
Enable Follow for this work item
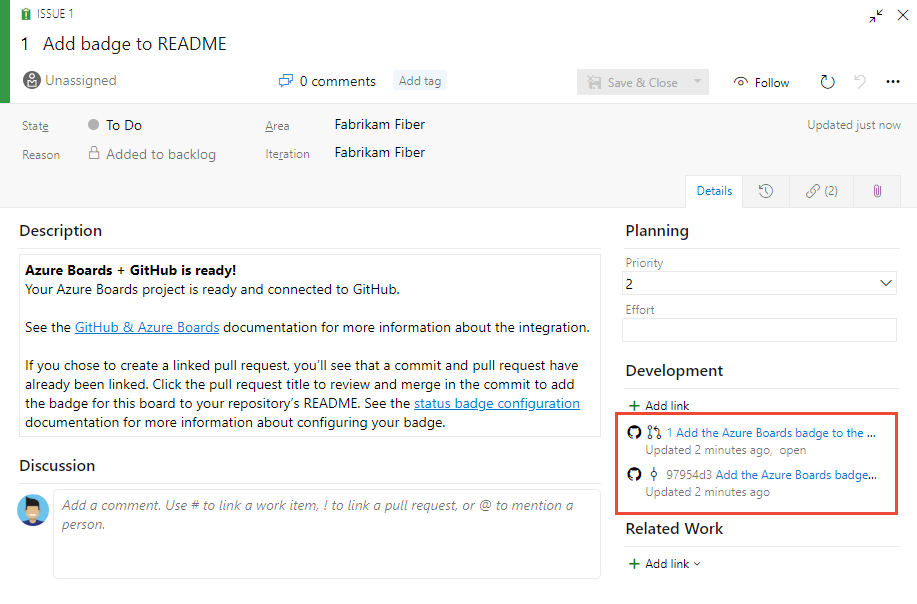coord(760,82)
